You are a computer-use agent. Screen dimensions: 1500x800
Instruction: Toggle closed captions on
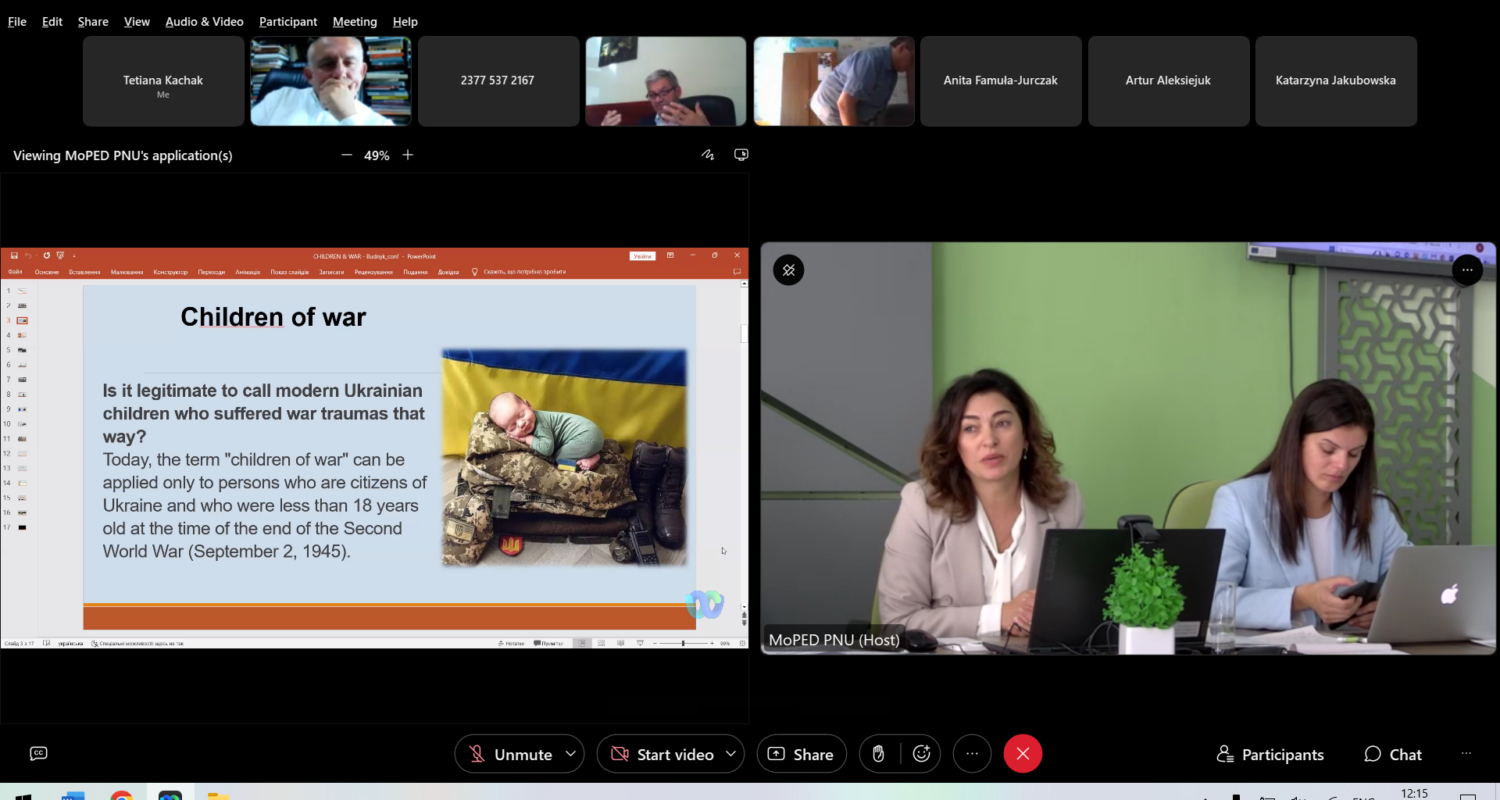[39, 754]
